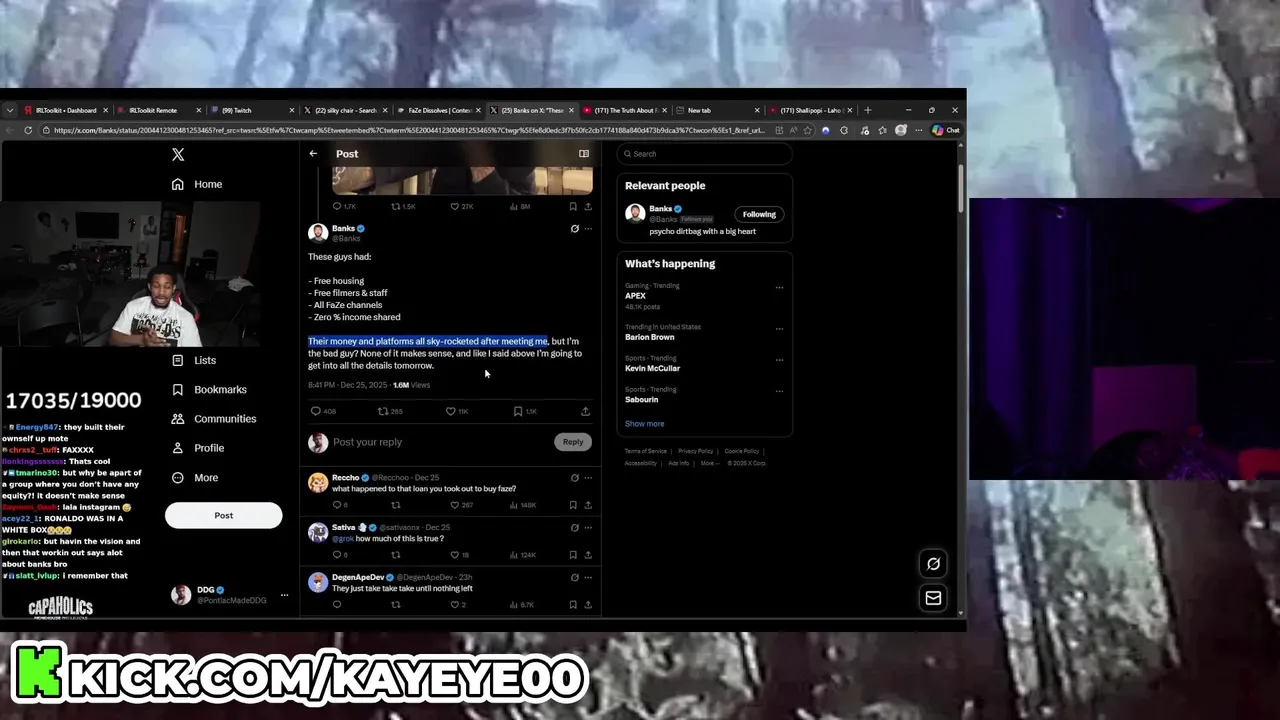
Task: Click the white Post button in the sidebar
Action: 223,516
